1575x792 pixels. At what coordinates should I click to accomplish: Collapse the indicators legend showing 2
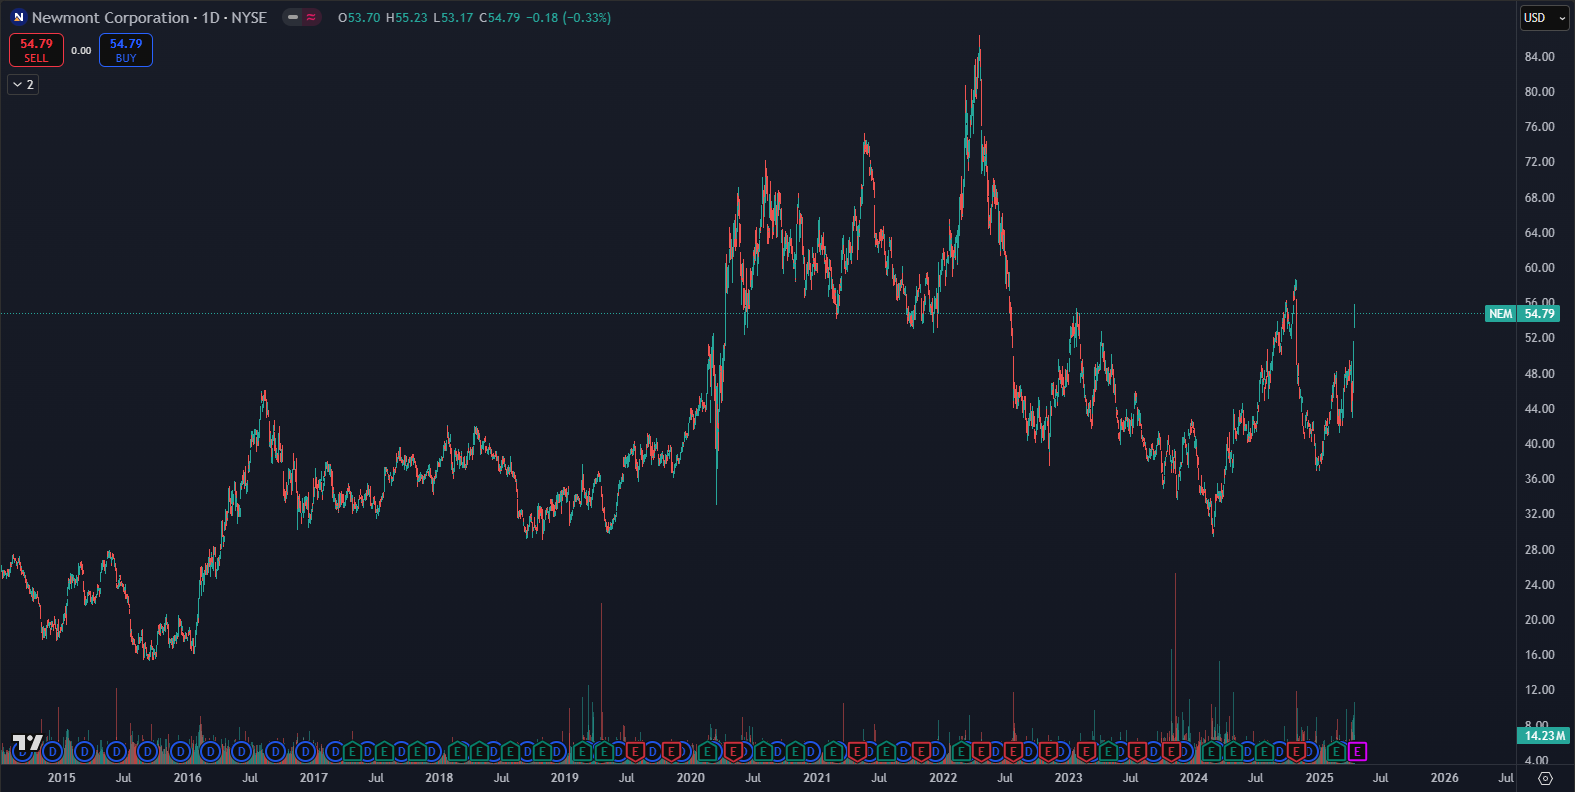click(x=23, y=85)
